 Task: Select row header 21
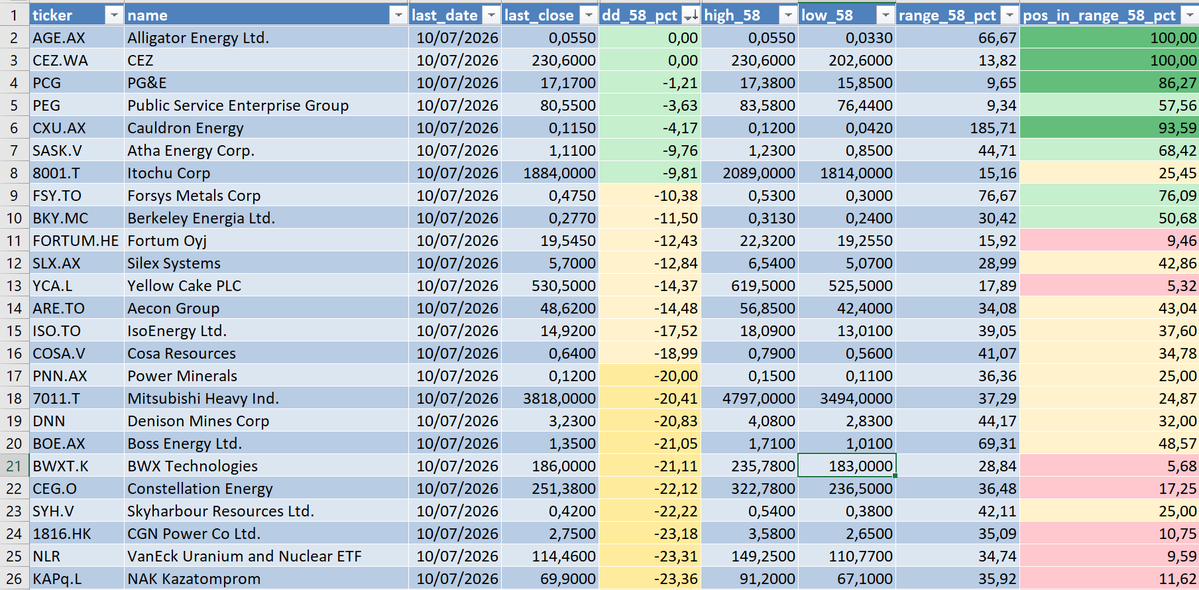pos(15,466)
